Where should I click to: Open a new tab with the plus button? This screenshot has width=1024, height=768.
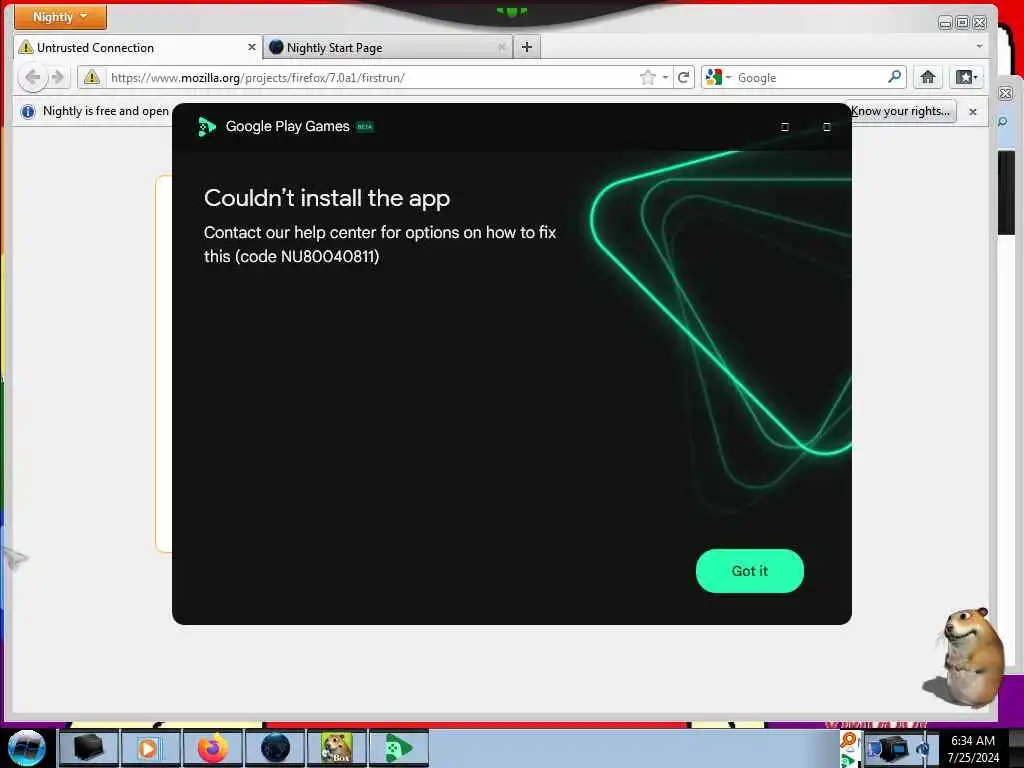tap(527, 47)
